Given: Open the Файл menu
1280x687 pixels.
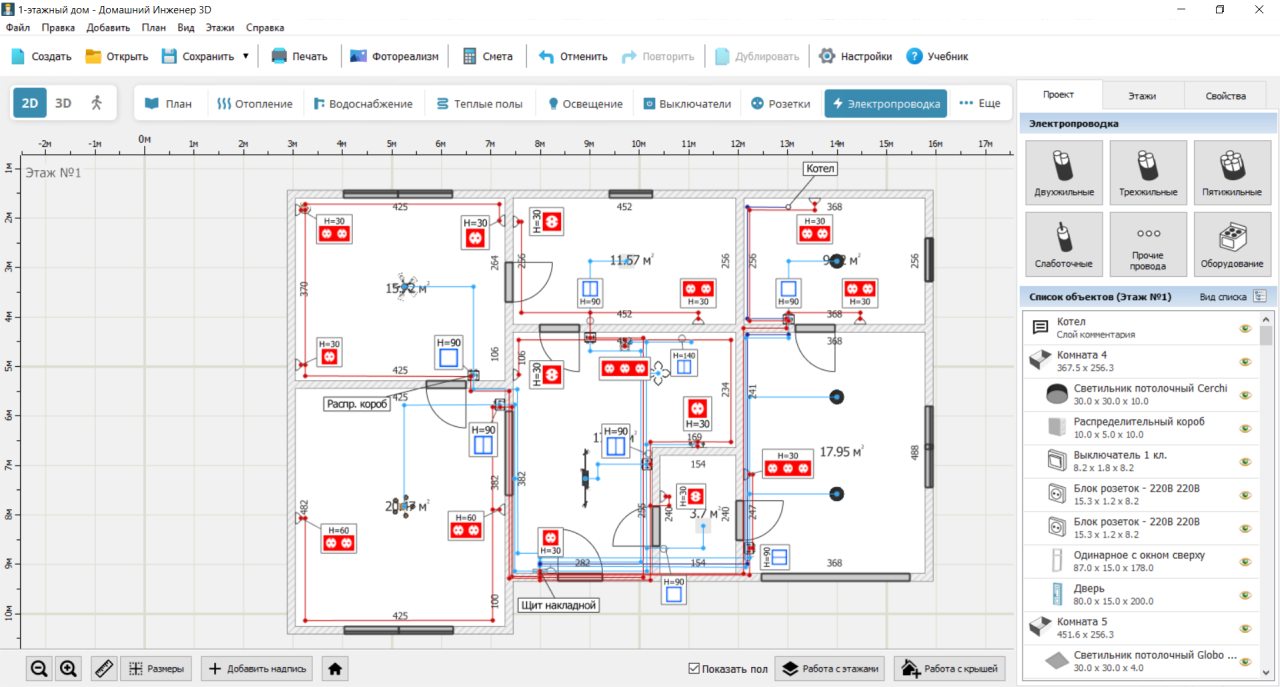Looking at the screenshot, I should (x=17, y=28).
